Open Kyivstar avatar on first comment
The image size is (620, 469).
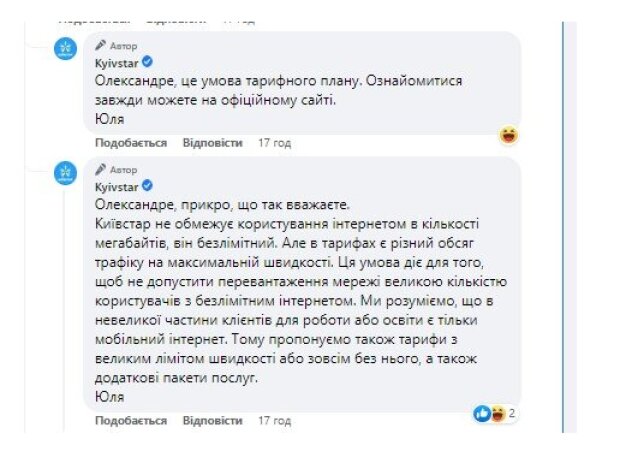[66, 49]
